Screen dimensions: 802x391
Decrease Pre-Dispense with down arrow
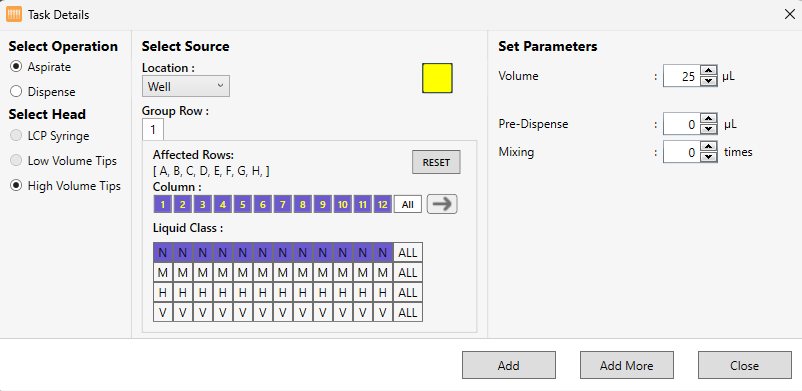tap(708, 129)
